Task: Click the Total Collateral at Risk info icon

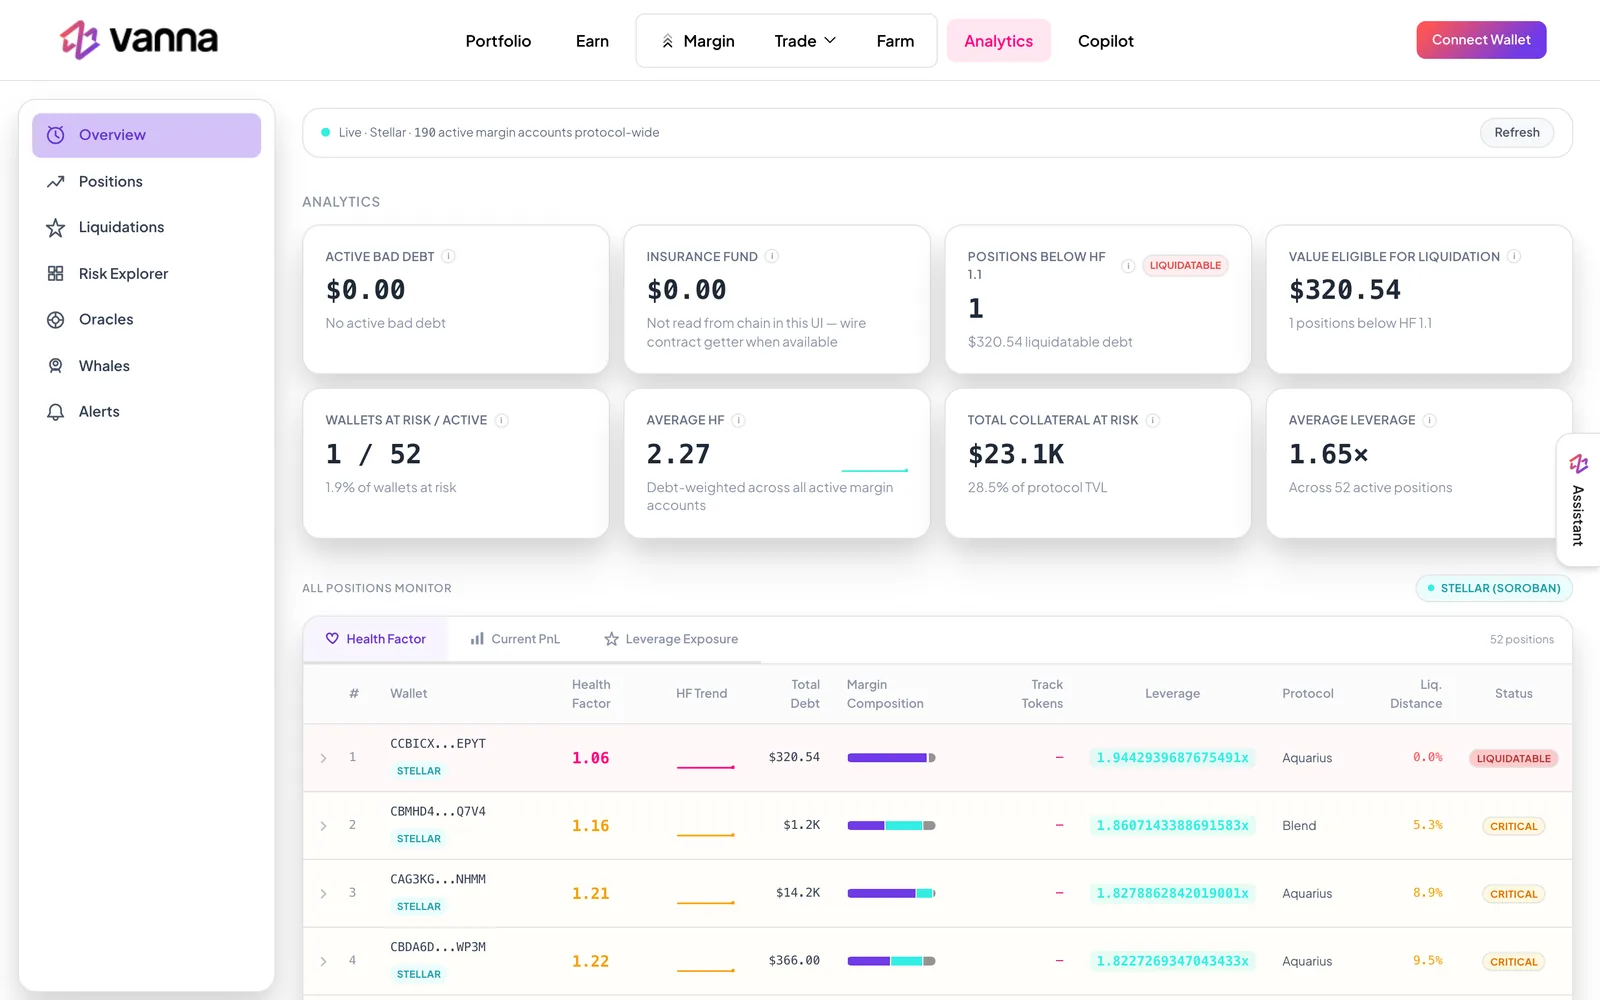Action: point(1153,420)
